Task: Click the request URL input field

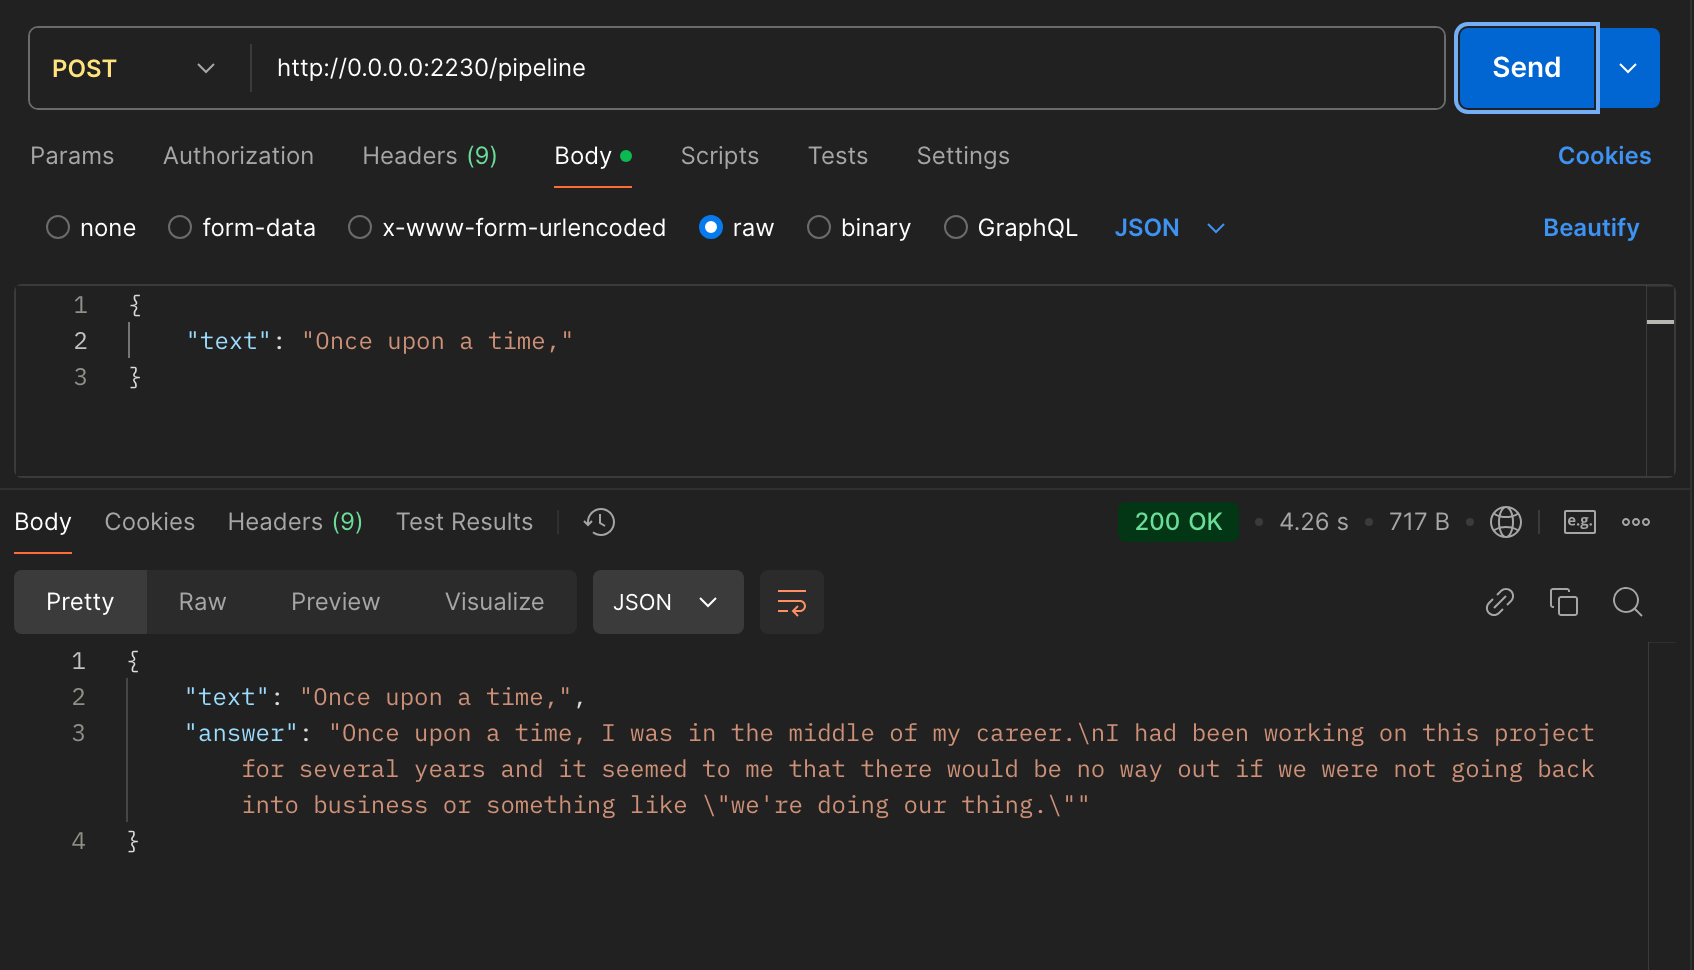Action: 846,68
